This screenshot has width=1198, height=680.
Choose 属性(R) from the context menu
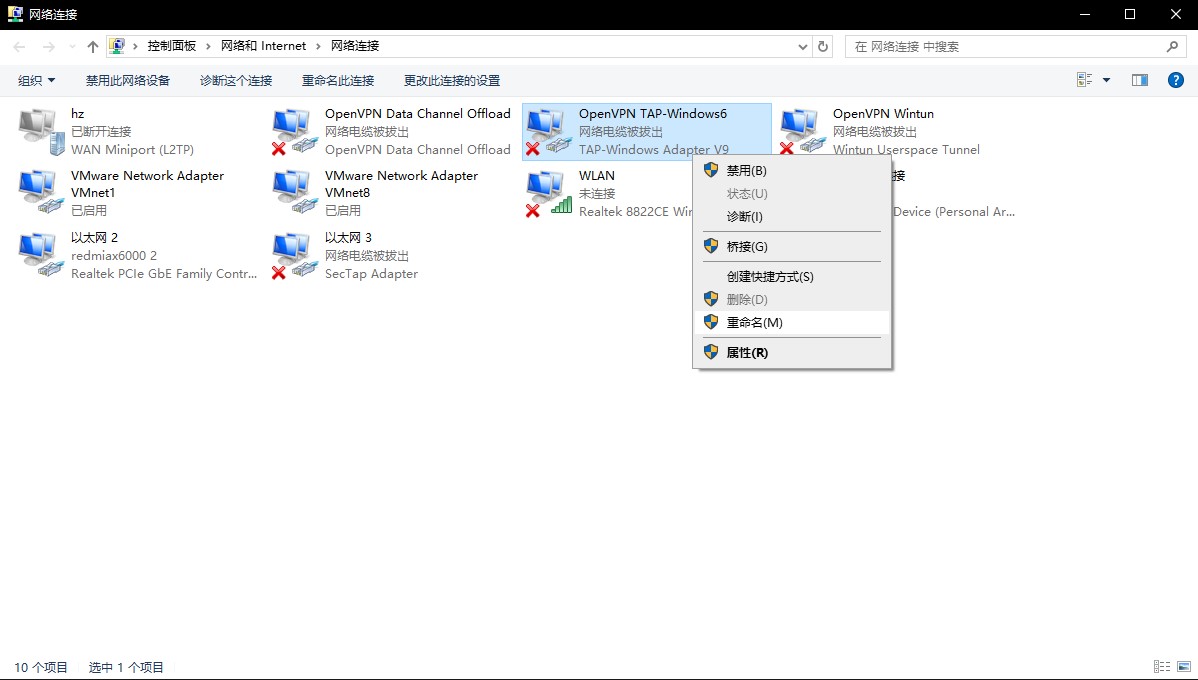pos(747,352)
